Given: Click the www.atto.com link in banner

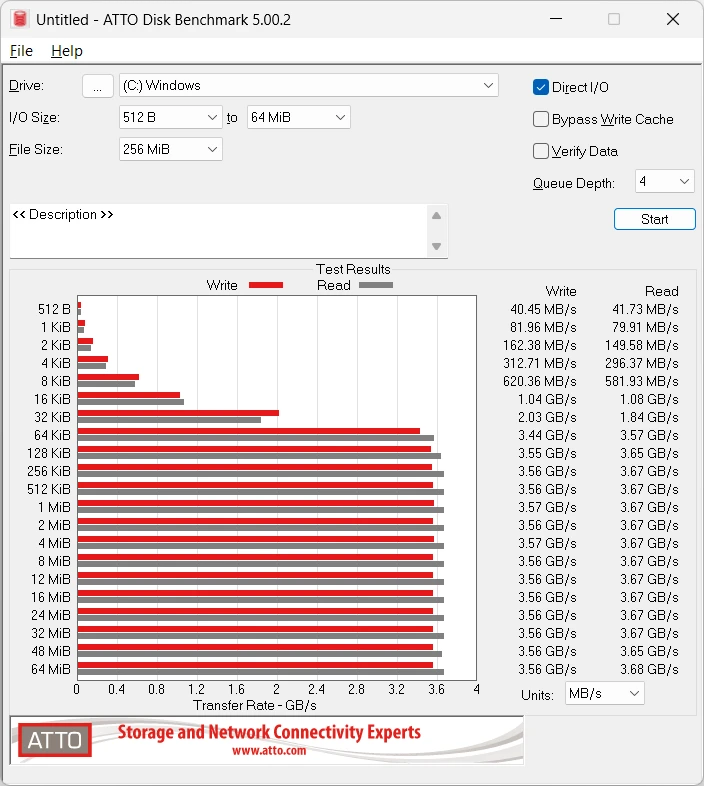Looking at the screenshot, I should coord(269,750).
